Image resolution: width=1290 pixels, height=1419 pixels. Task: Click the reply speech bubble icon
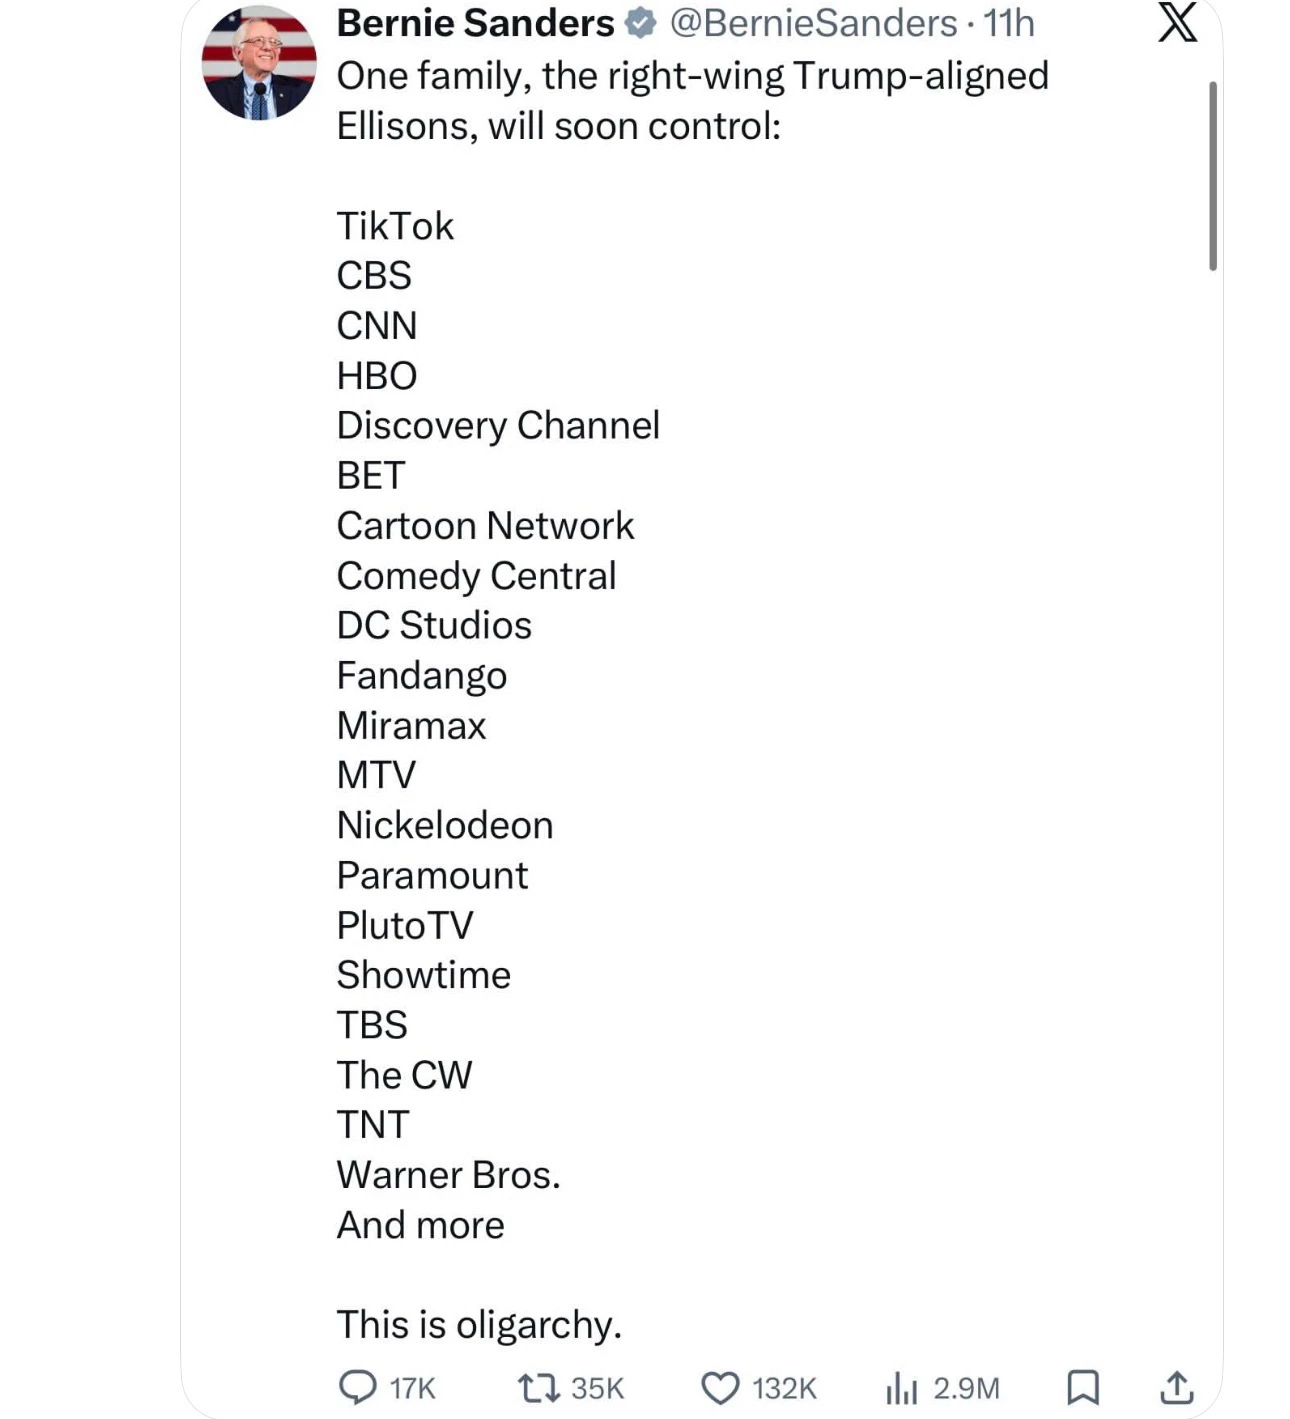coord(357,1387)
